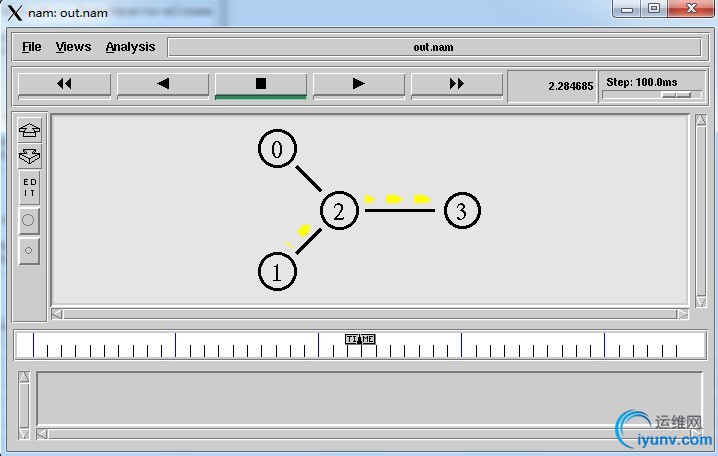Select node 1 in topology

click(277, 272)
